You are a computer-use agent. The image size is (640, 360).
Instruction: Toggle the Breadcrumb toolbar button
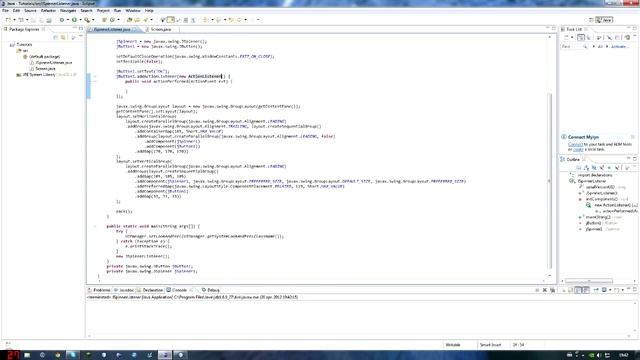pyautogui.click(x=162, y=20)
